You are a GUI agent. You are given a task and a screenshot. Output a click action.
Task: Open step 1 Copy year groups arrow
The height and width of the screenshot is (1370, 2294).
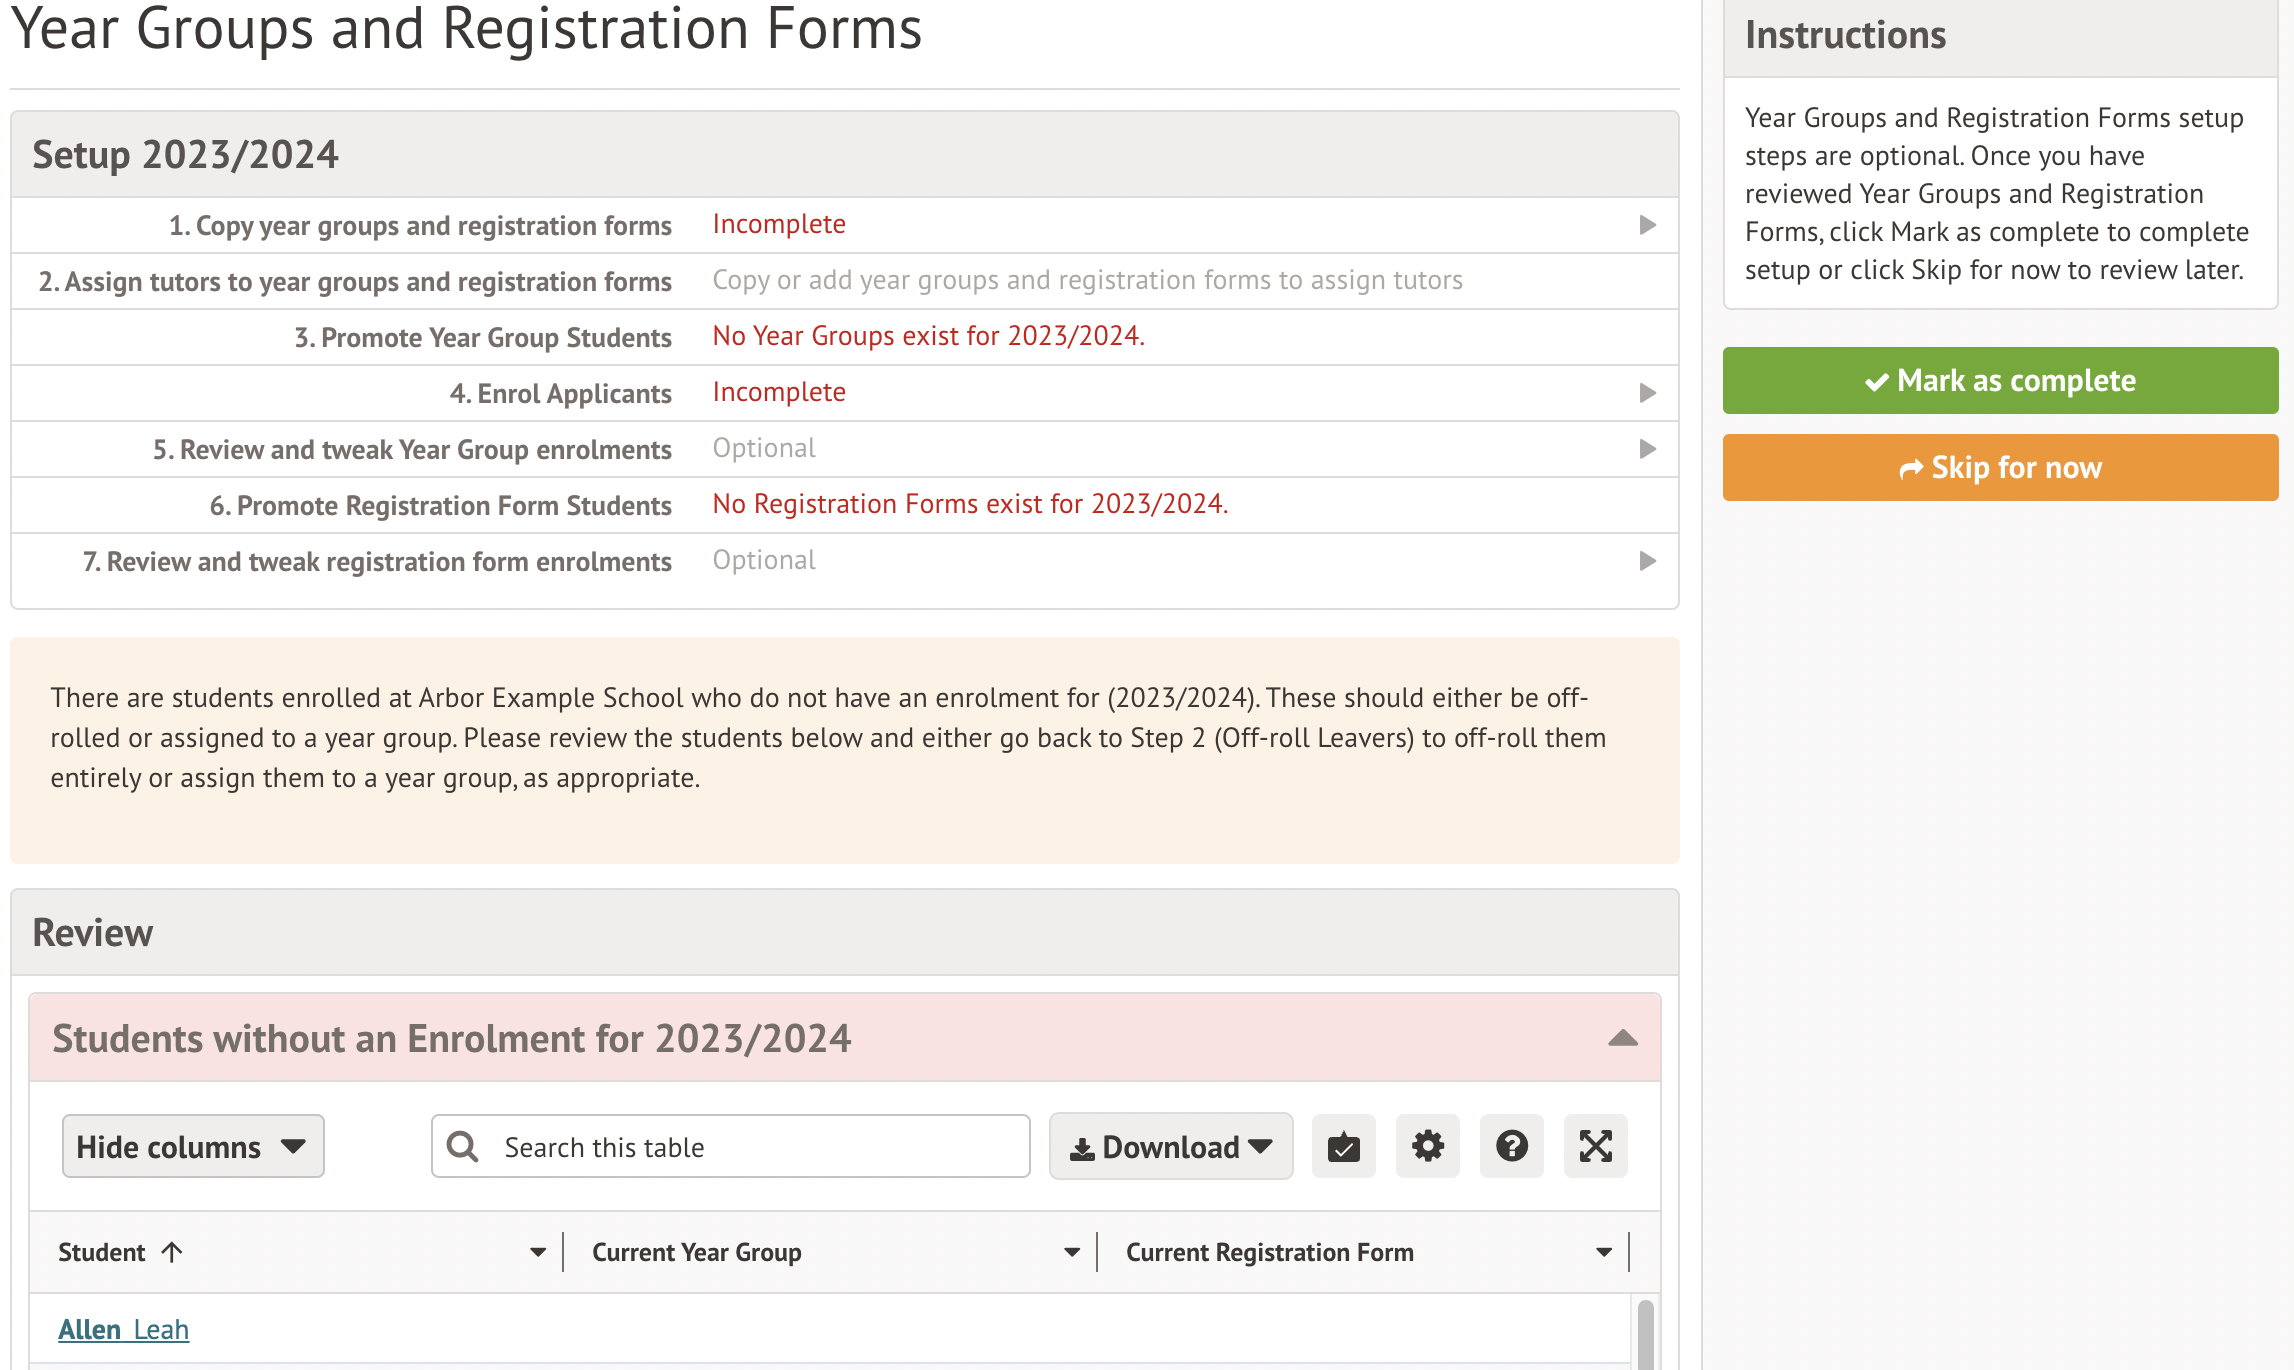[x=1647, y=225]
